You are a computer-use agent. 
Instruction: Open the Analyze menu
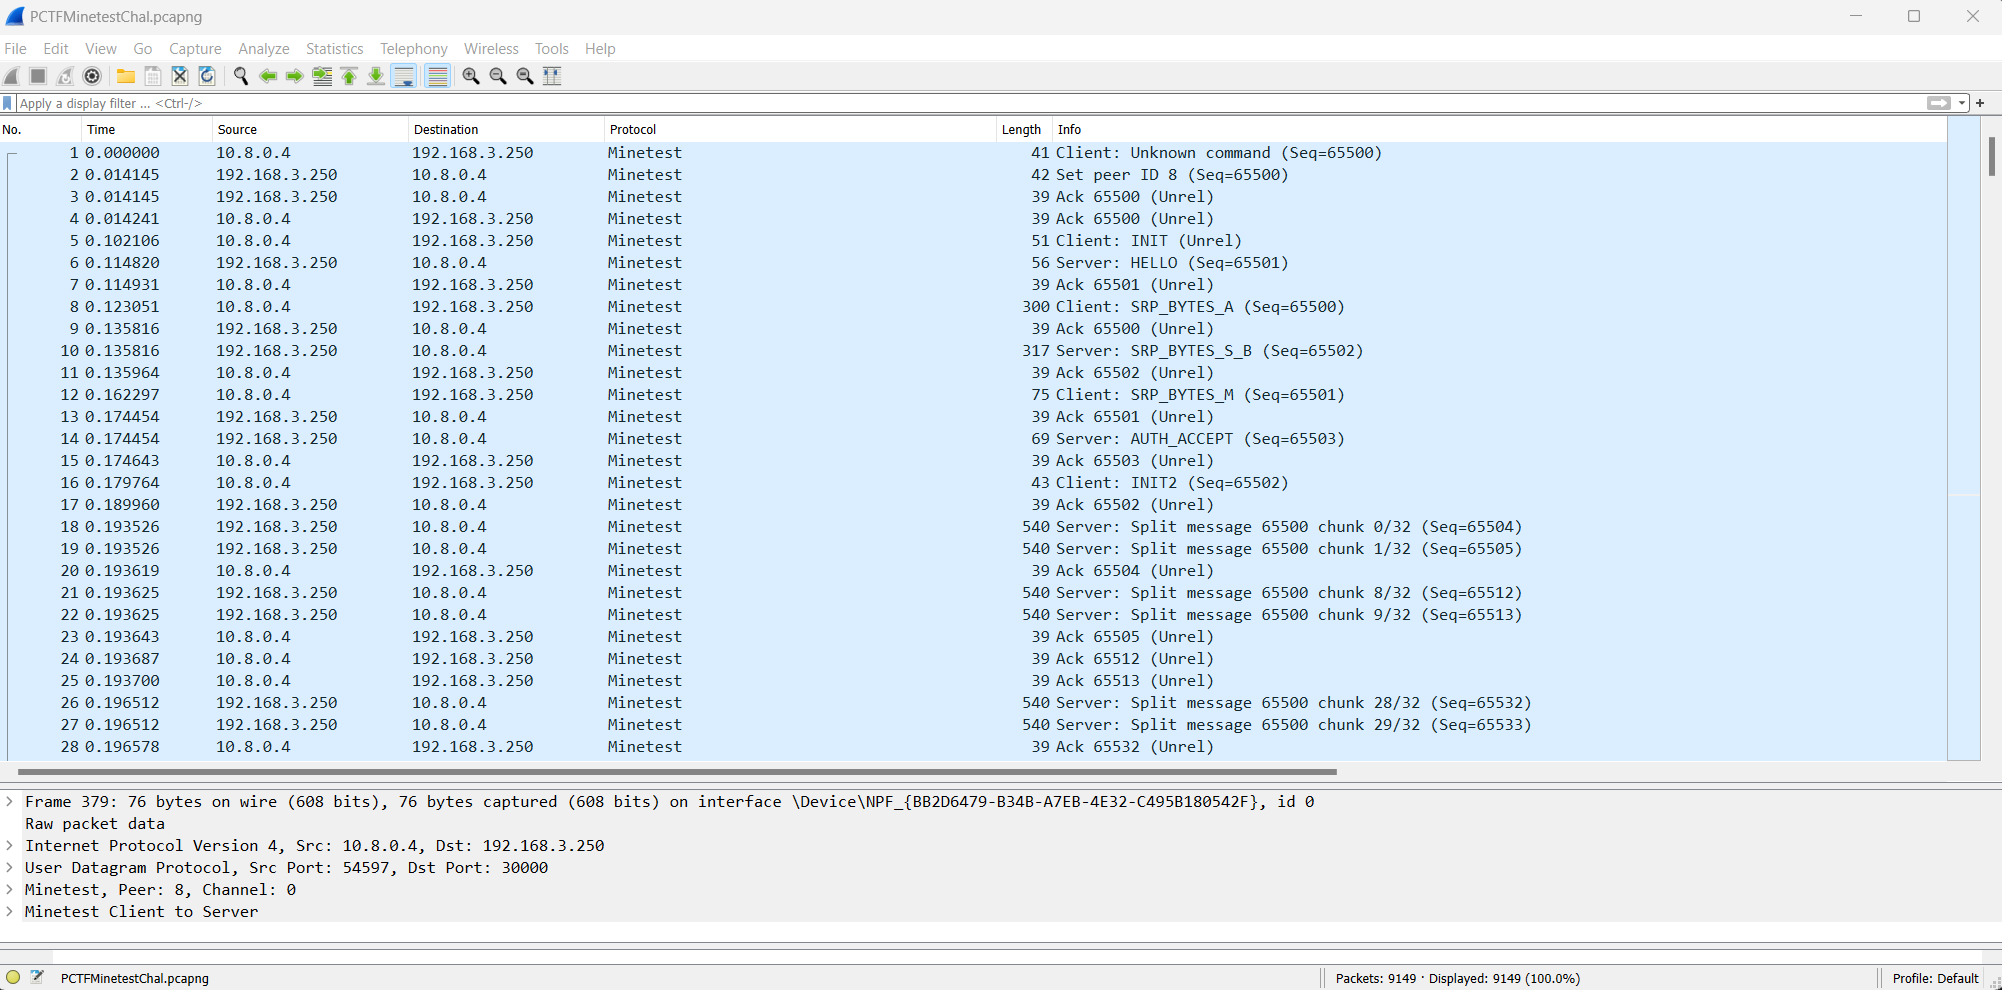[x=264, y=48]
